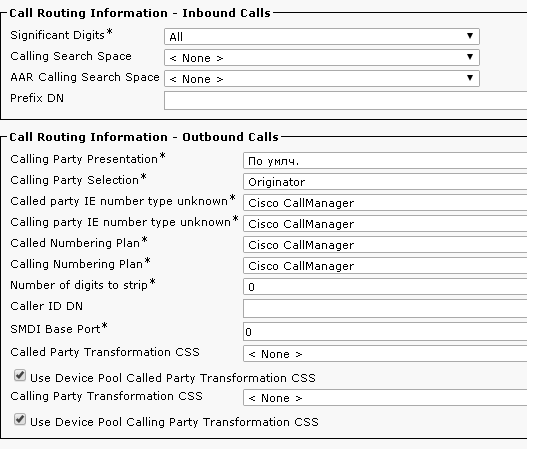The image size is (559, 460).
Task: Open the Significant Digits dropdown
Action: 322,36
